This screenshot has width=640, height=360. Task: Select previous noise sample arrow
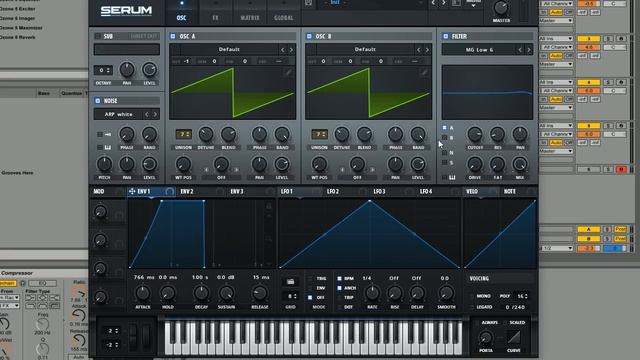(147, 115)
